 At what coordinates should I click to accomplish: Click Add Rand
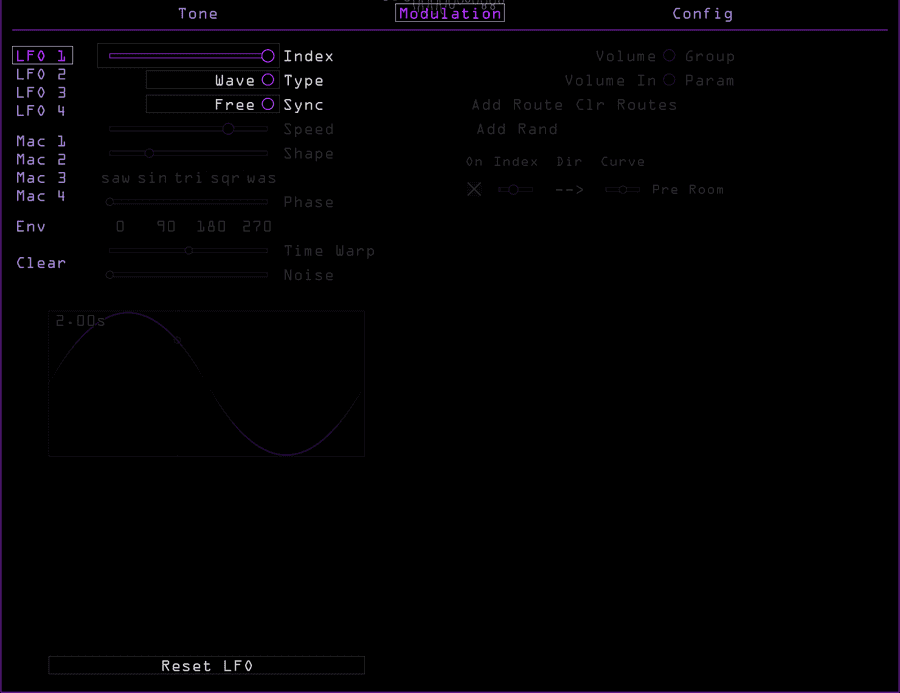pos(517,129)
